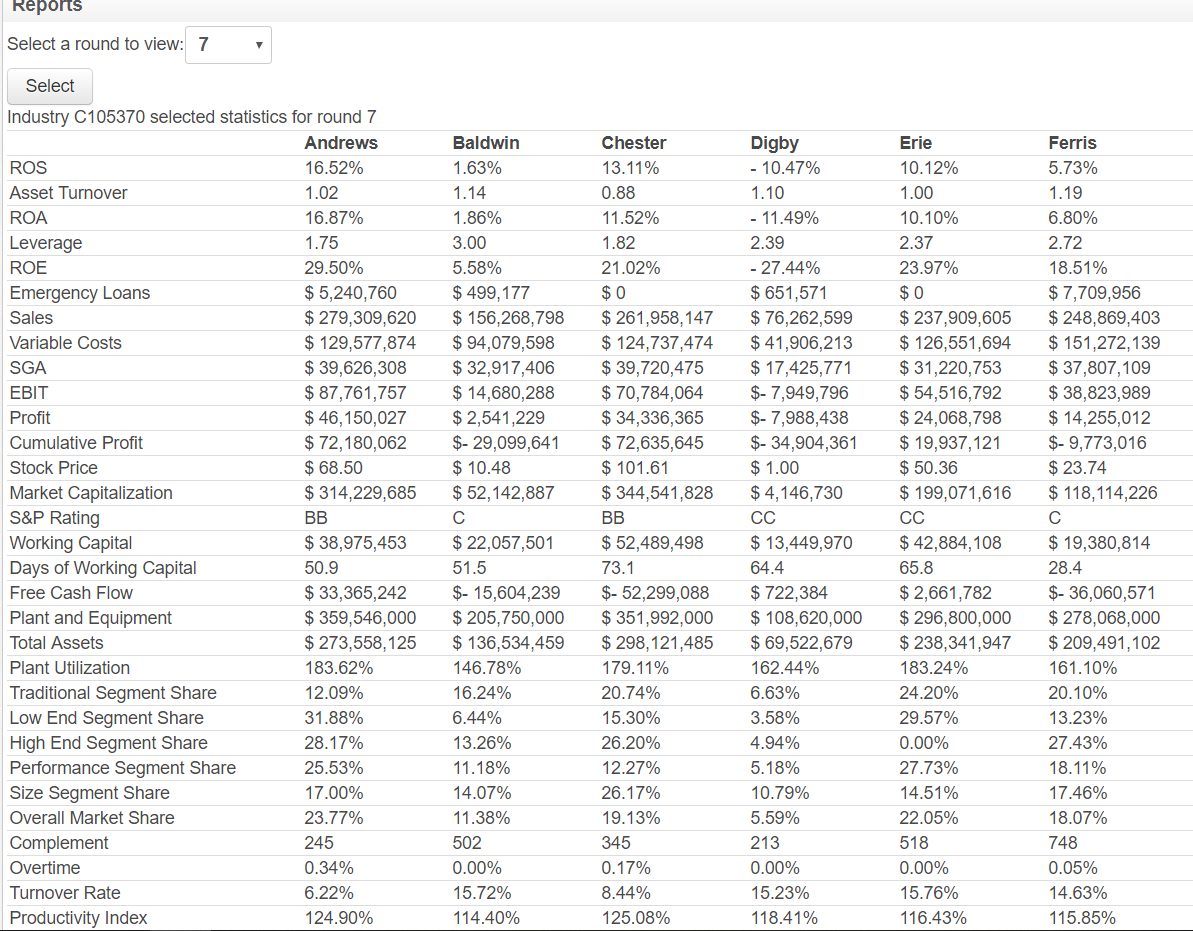The width and height of the screenshot is (1193, 931).
Task: Click the Complement row label
Action: (x=59, y=844)
